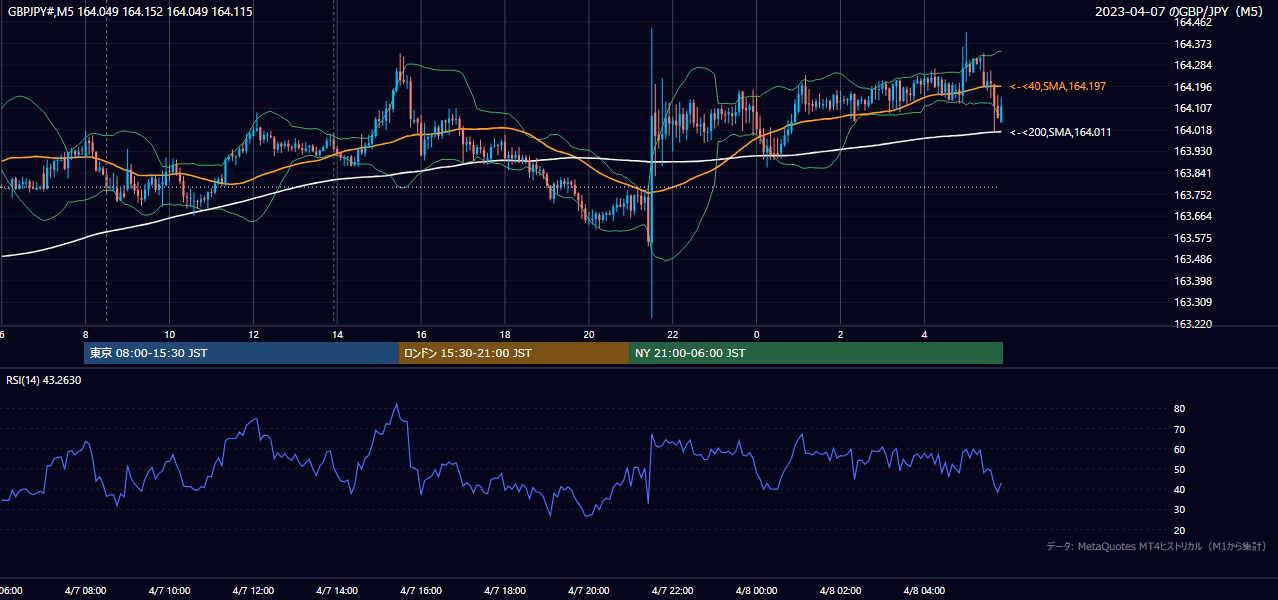
Task: Click hour tick 22 under the price chart
Action: [673, 334]
